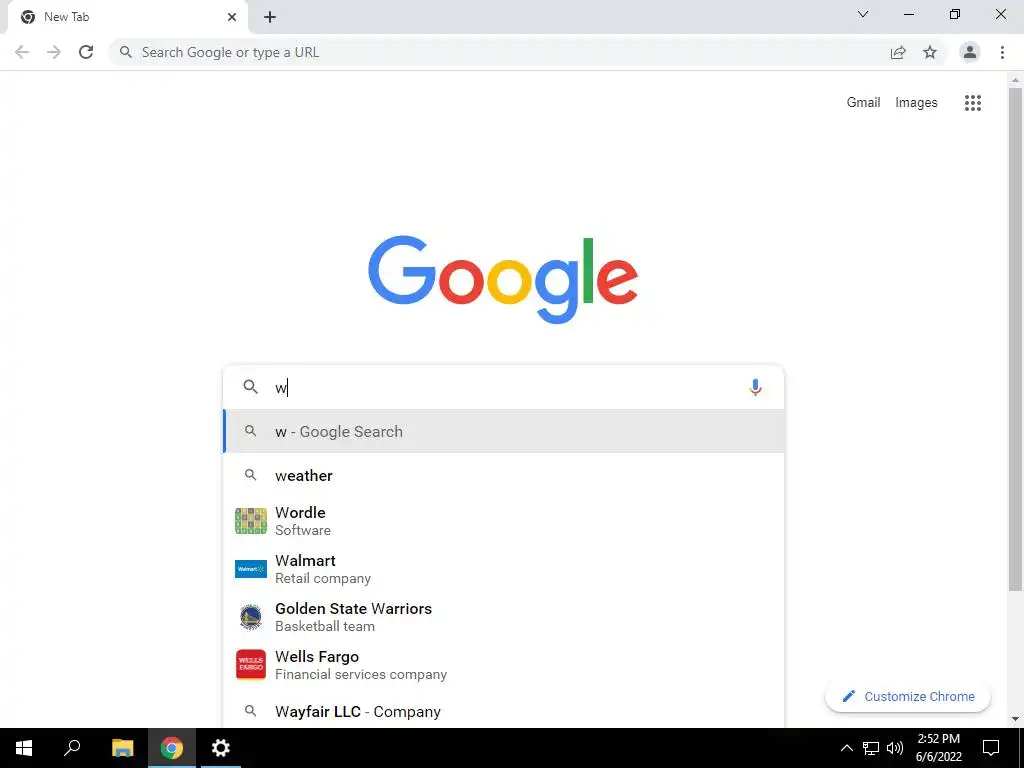Click the browser back arrow

[x=22, y=52]
